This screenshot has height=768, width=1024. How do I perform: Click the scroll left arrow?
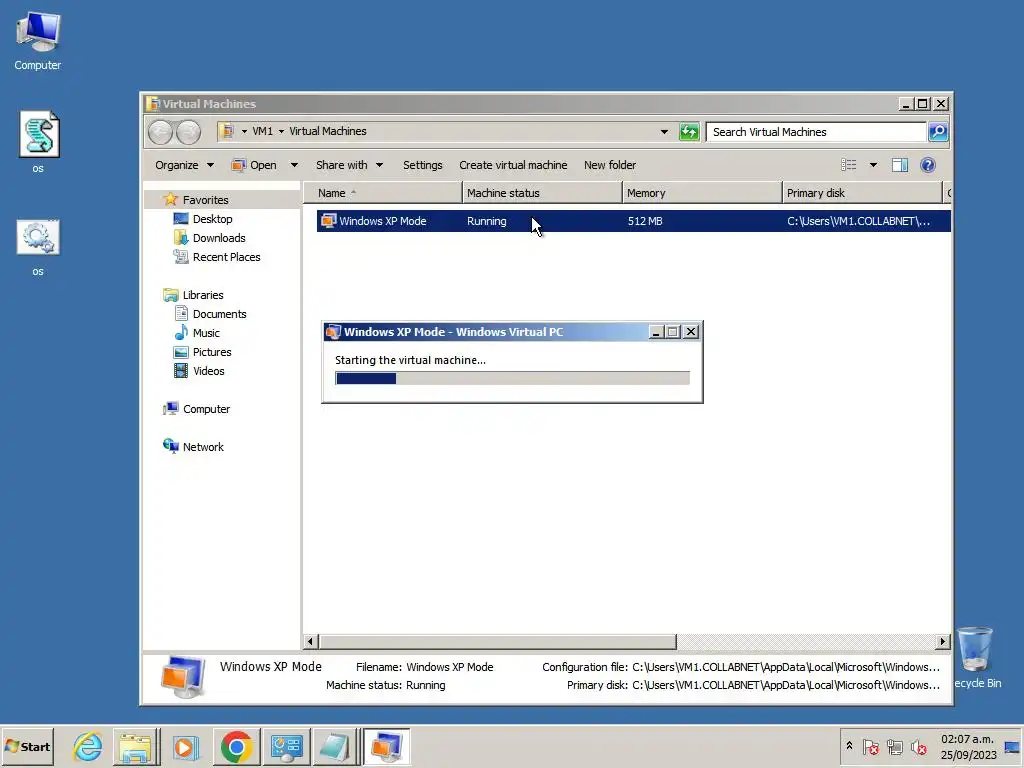click(x=311, y=641)
